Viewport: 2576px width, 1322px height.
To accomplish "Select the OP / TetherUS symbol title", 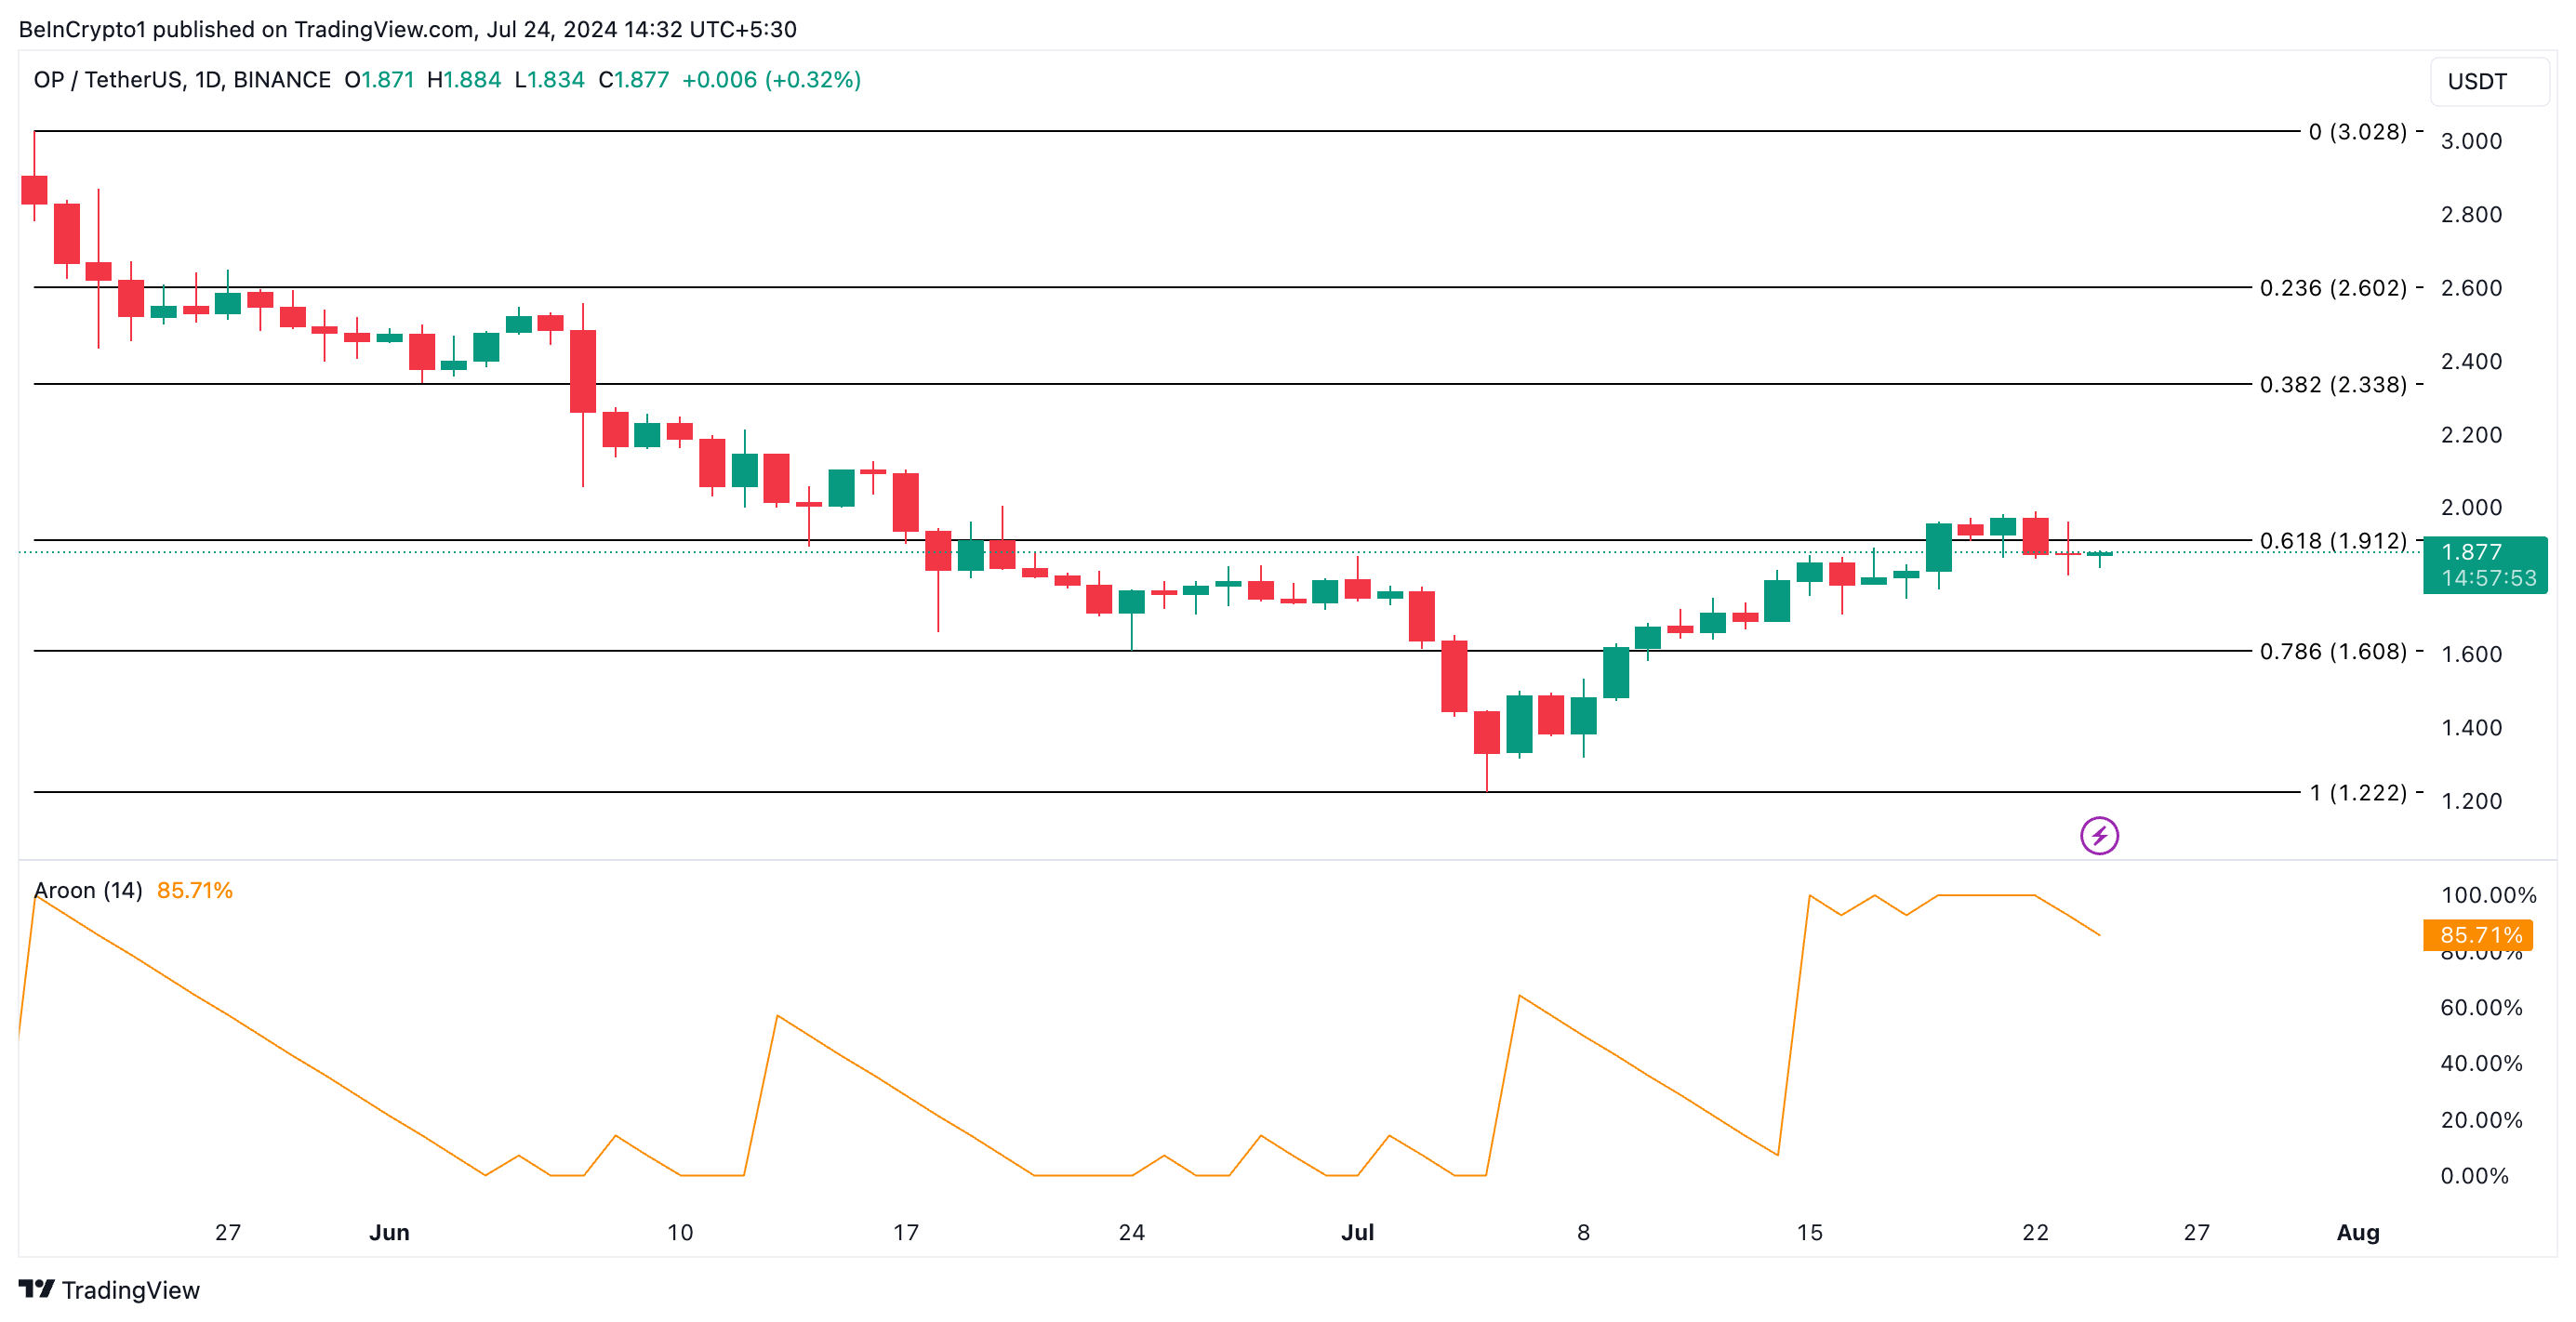I will (x=182, y=80).
